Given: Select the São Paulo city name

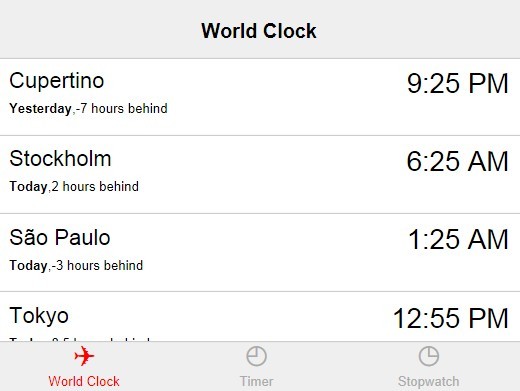Looking at the screenshot, I should [60, 237].
